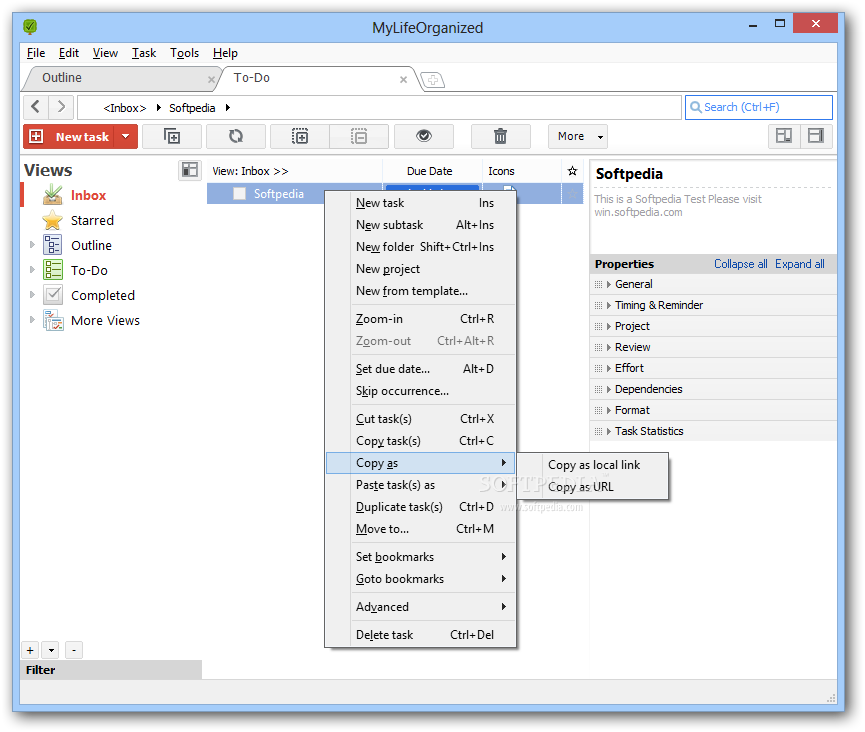Open the Edit menu
Viewport: 865px width, 732px height.
tap(69, 53)
